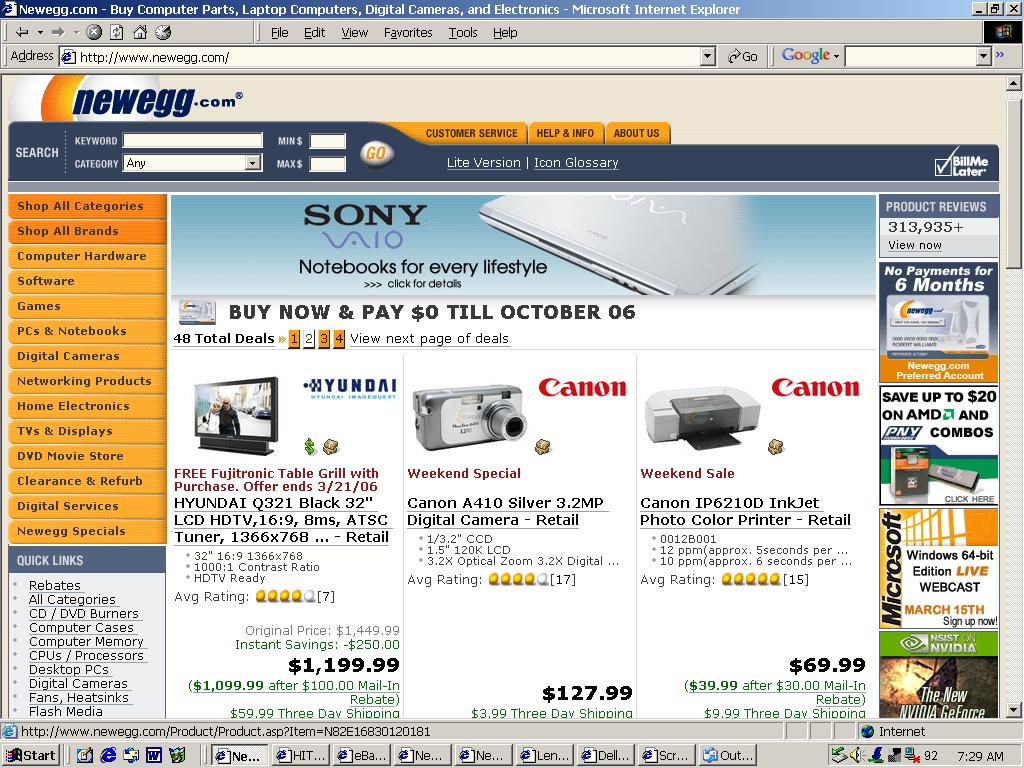Expand the Google search box dropdown

click(984, 57)
